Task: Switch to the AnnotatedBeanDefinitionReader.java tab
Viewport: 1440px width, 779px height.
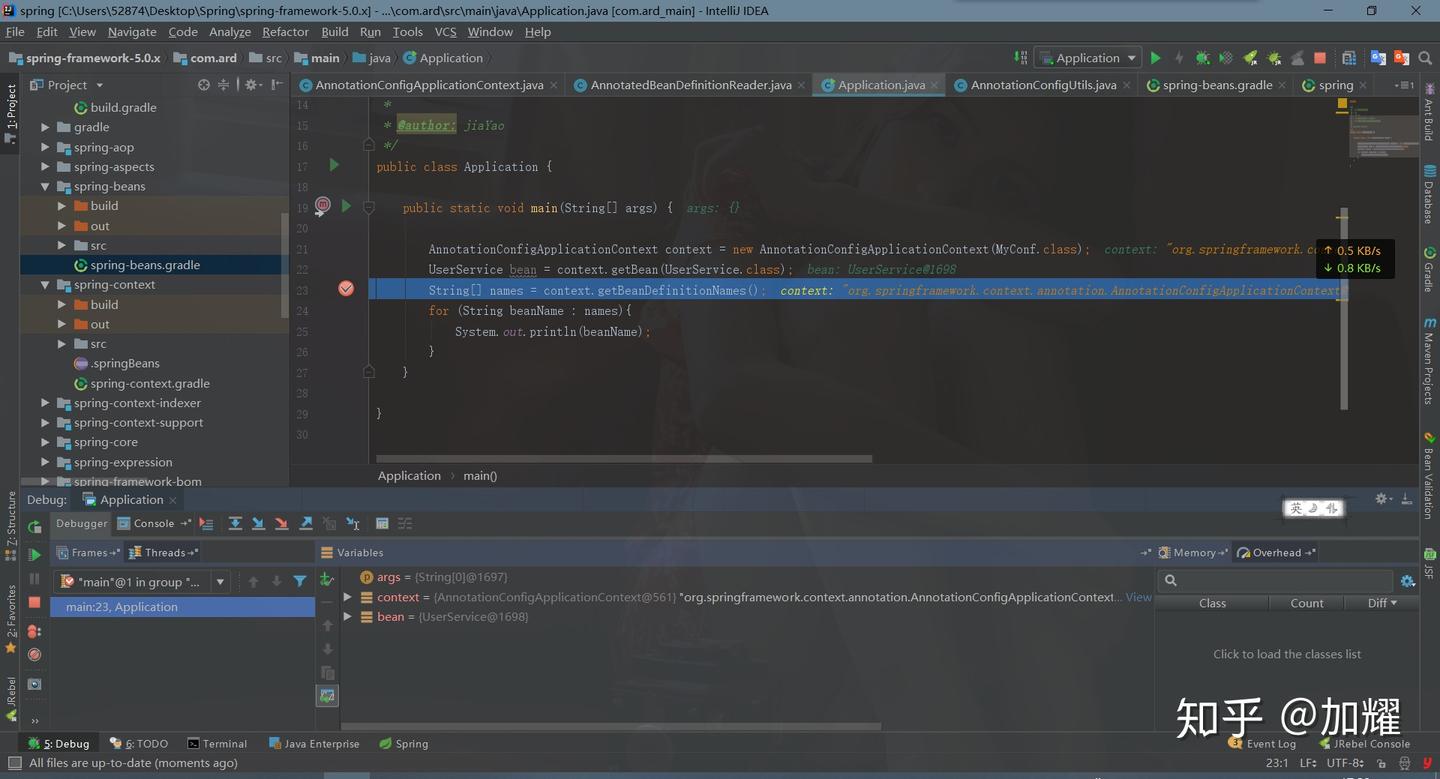Action: 691,85
